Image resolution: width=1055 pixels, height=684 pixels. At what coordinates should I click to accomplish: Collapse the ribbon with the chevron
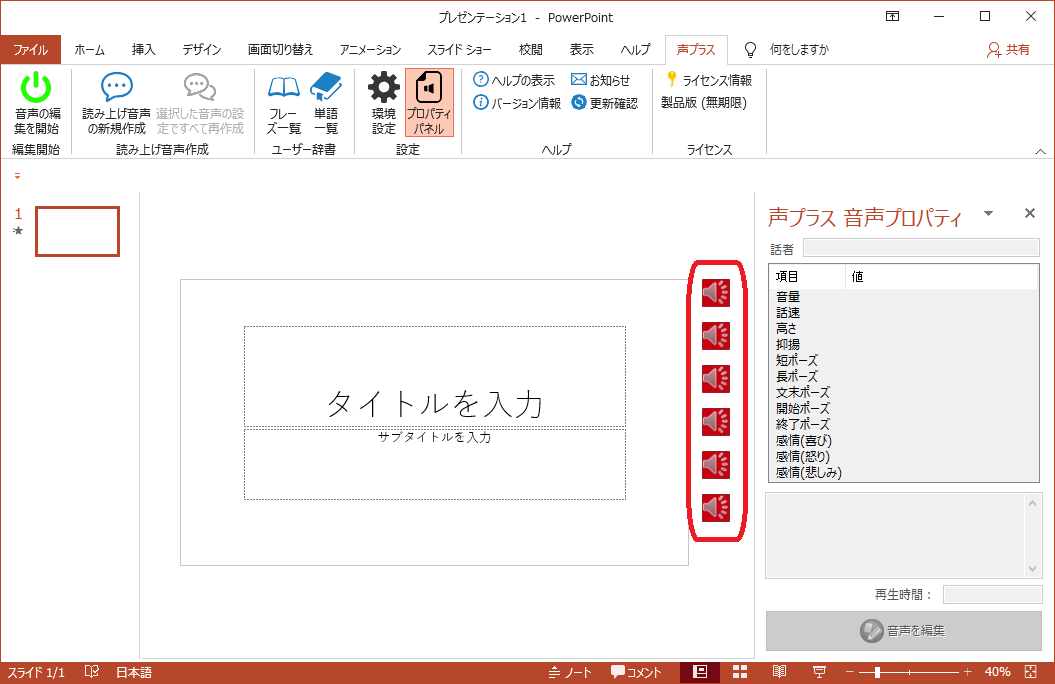tap(1040, 151)
